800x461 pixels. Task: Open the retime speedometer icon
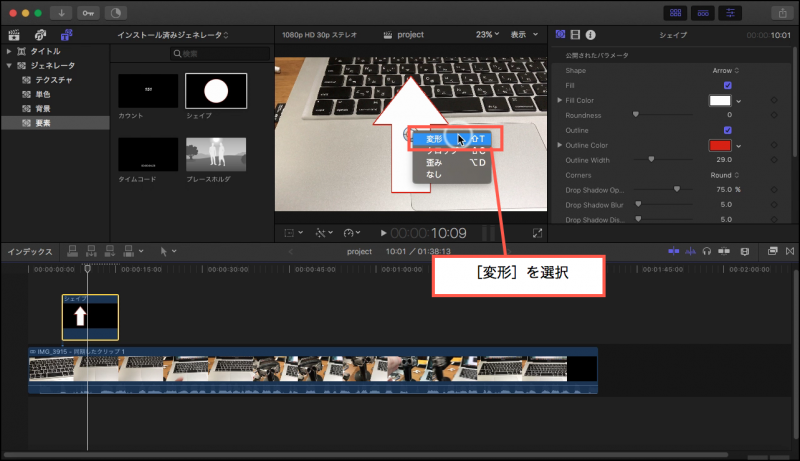coord(348,233)
